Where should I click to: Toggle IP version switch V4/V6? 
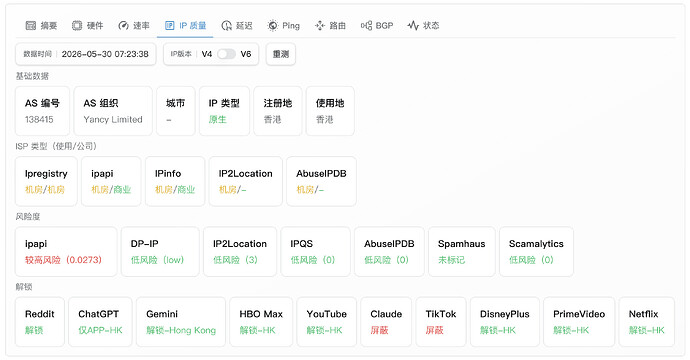pos(226,54)
